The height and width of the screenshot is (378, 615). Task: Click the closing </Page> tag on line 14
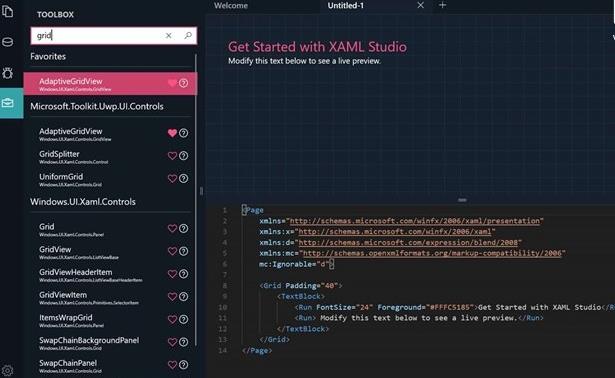click(x=257, y=350)
